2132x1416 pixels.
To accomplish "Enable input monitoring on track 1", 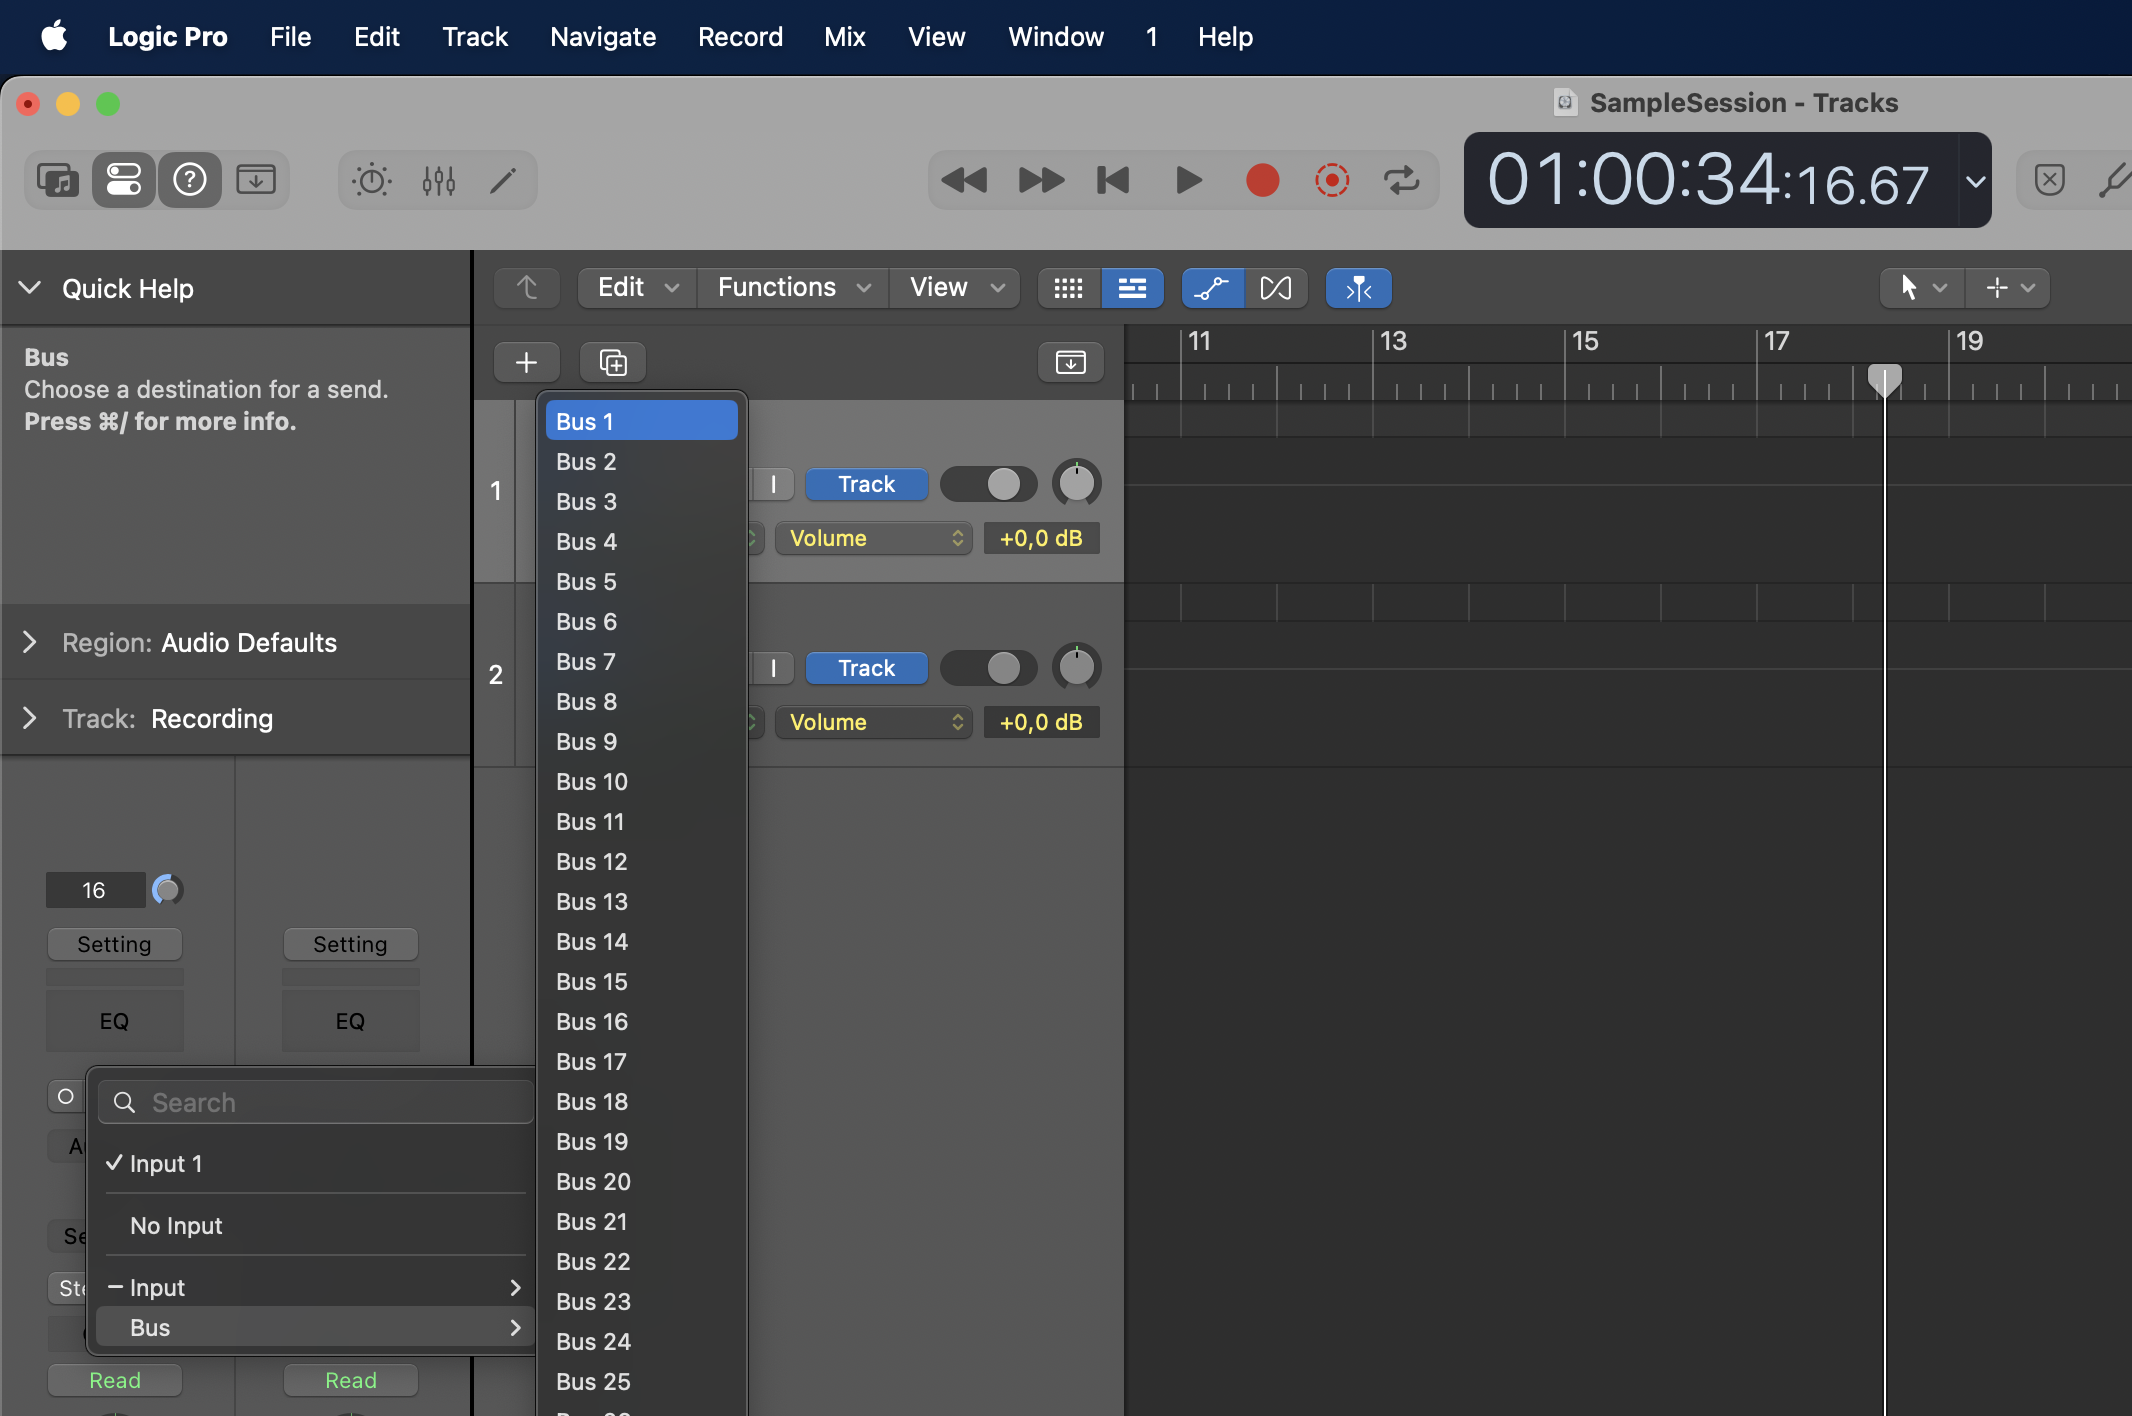I will click(773, 484).
